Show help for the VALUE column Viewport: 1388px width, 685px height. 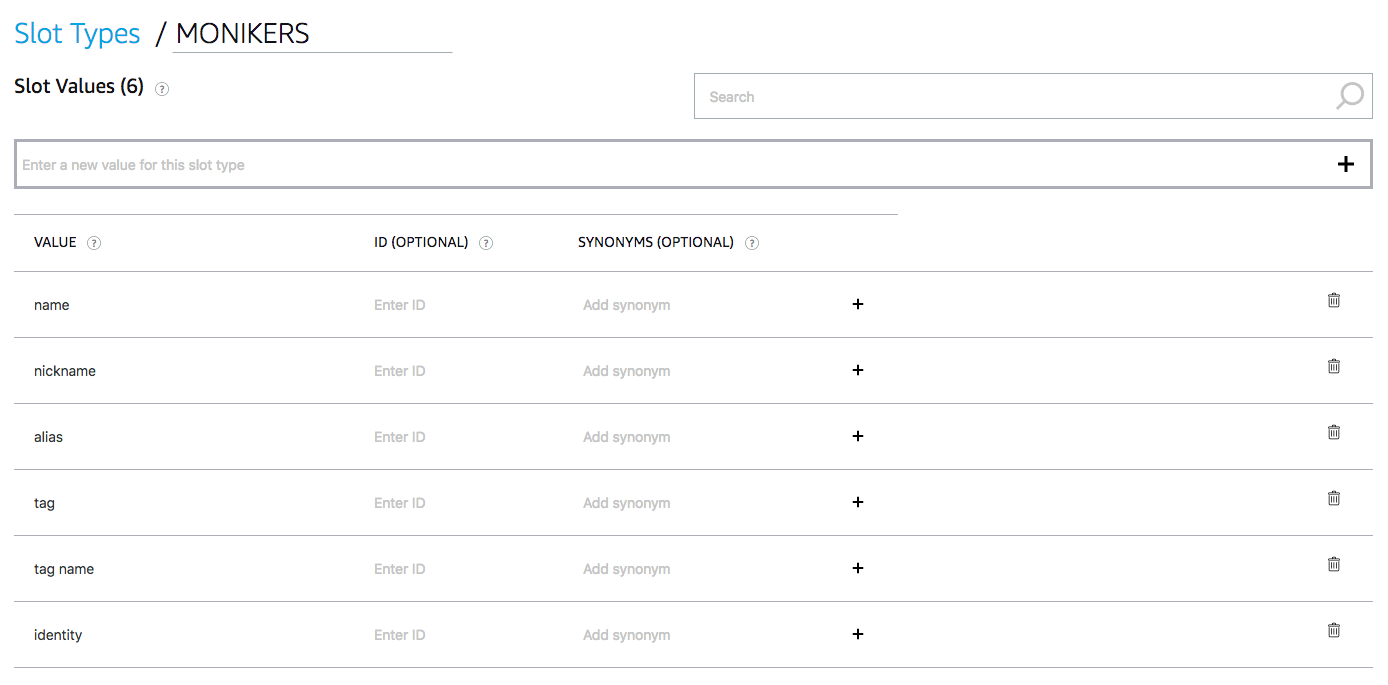(94, 243)
